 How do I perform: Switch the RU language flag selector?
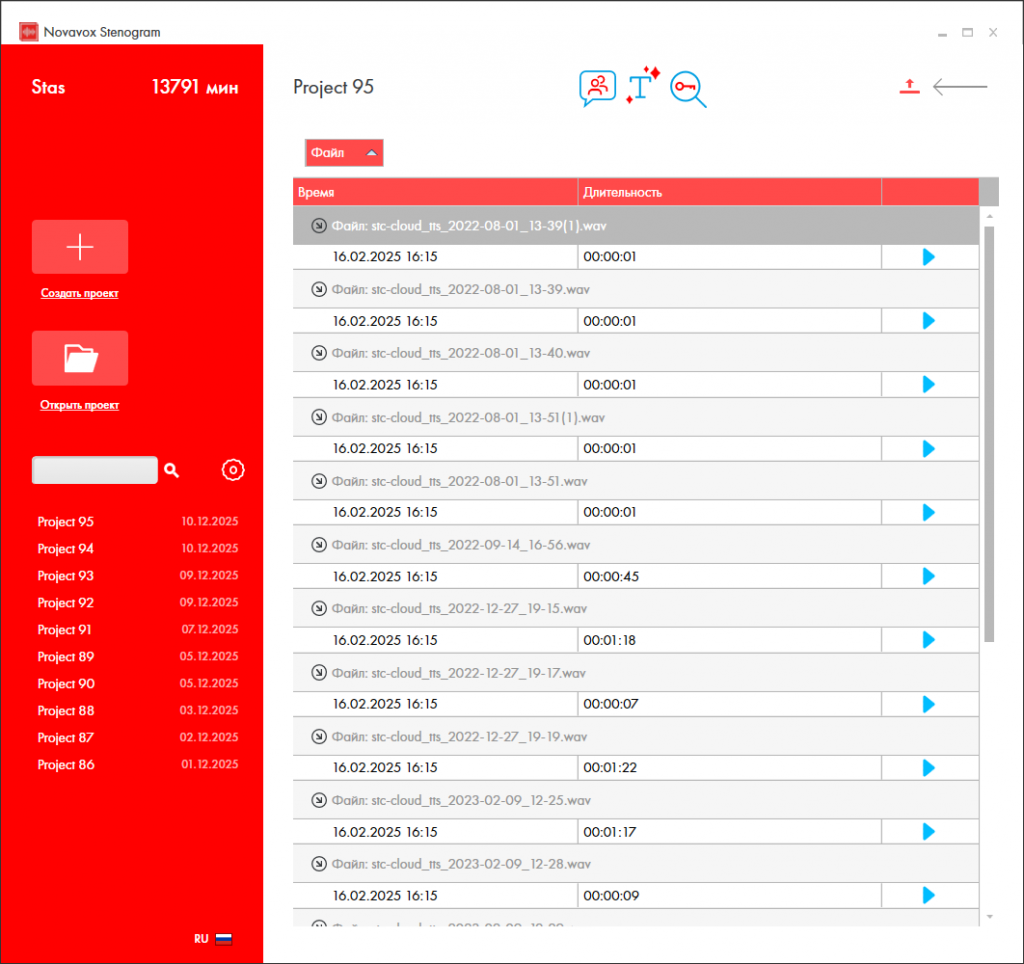[x=213, y=939]
